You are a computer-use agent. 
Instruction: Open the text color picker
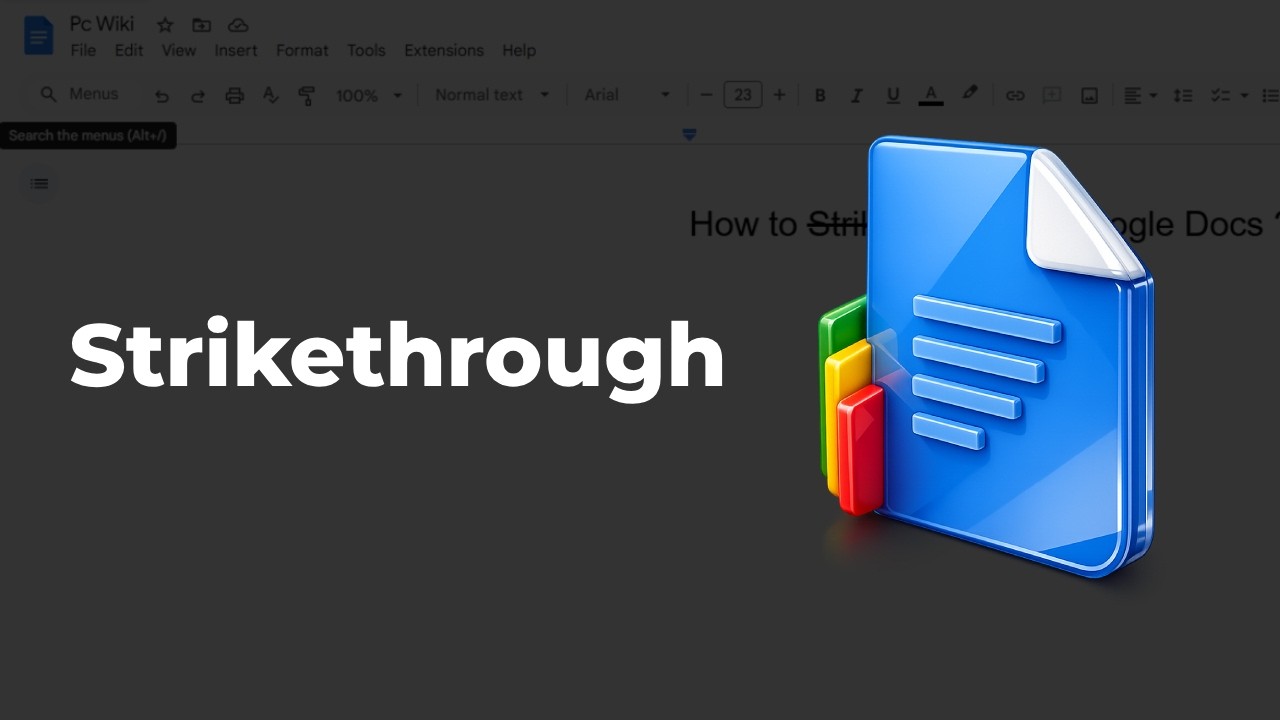[931, 95]
